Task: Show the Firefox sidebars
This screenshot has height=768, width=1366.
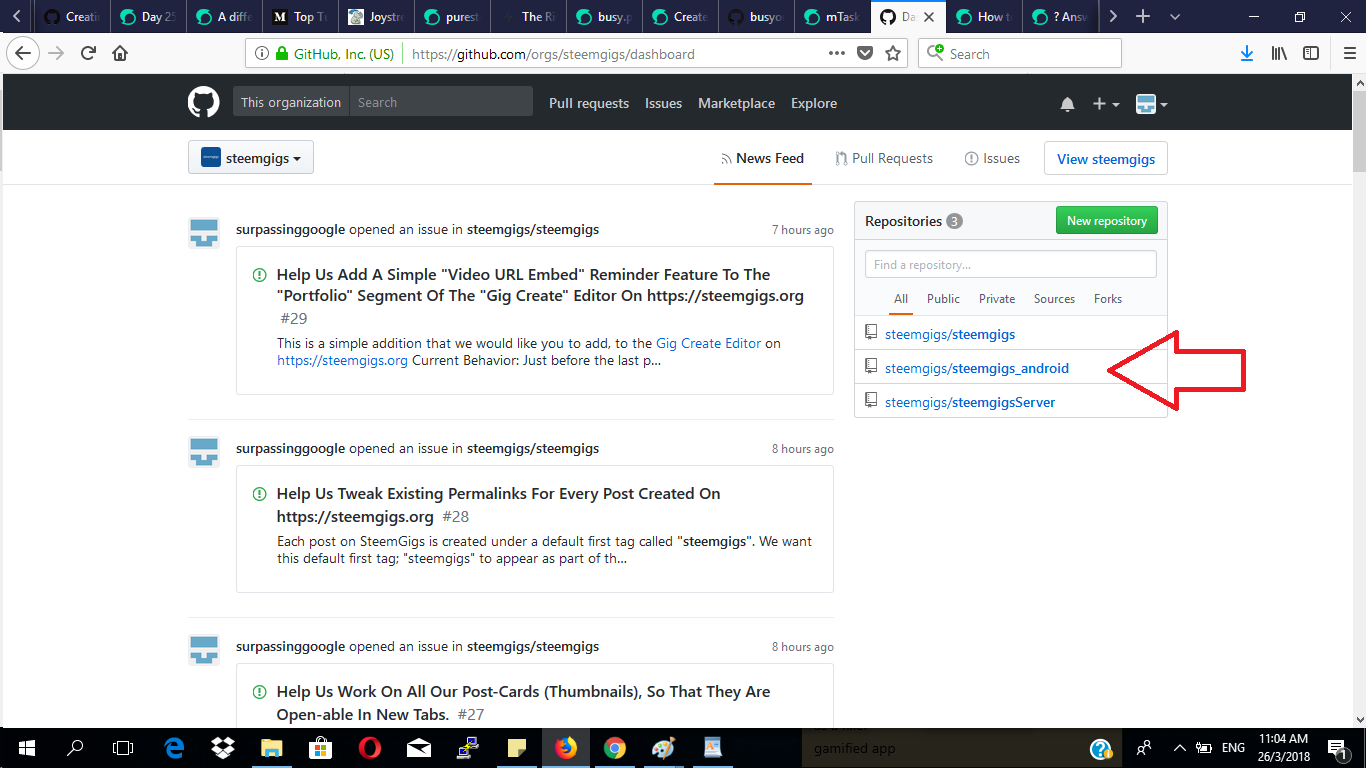Action: tap(1311, 54)
